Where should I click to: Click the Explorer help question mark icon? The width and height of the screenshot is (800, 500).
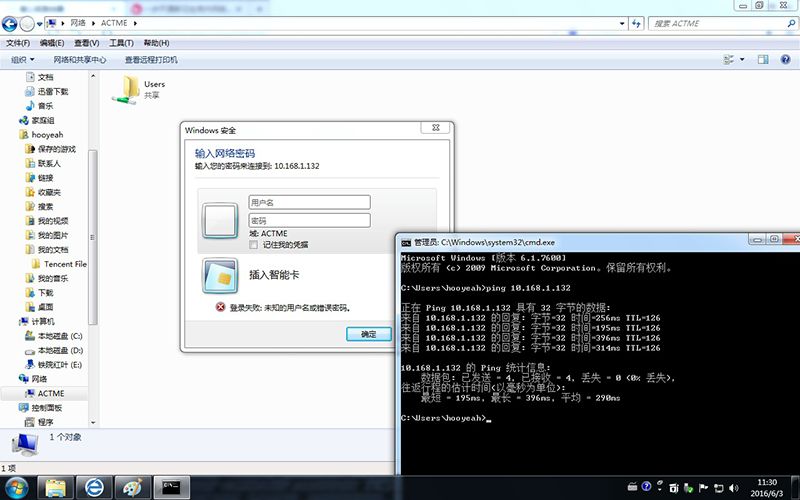tap(785, 59)
